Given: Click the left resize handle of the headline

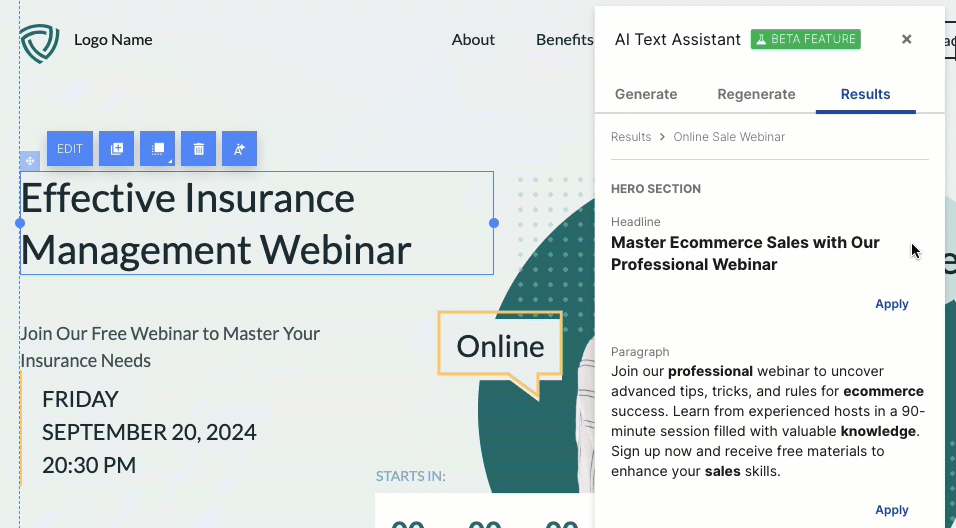Looking at the screenshot, I should pyautogui.click(x=20, y=223).
